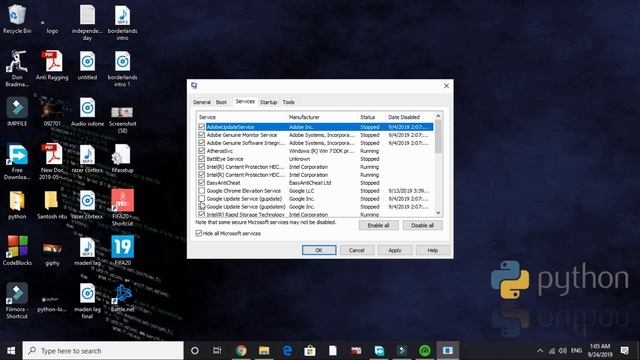The height and width of the screenshot is (360, 640).
Task: Uncheck the BattlEye Service checkbox
Action: 201,159
